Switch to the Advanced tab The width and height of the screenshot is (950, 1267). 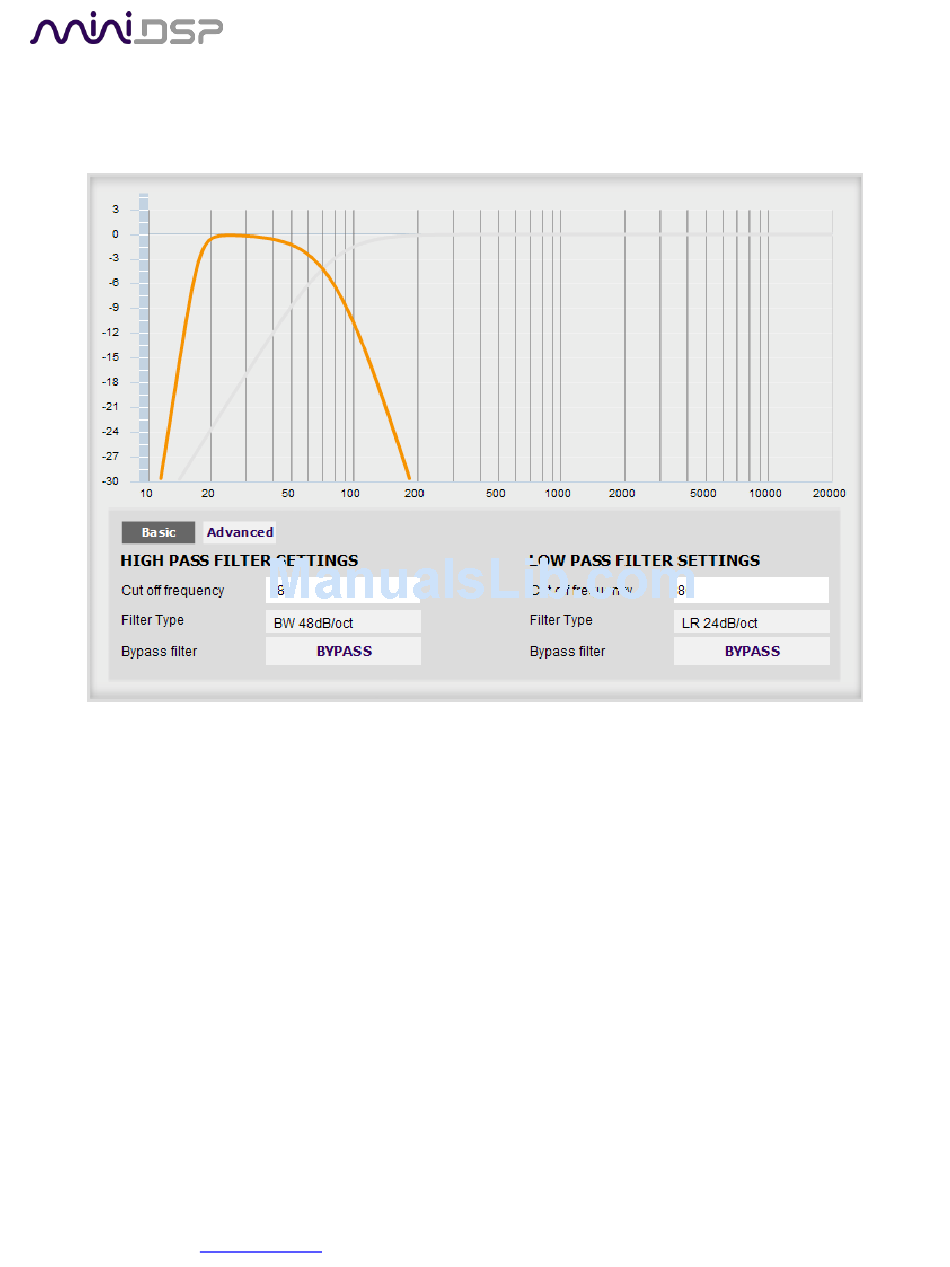(240, 533)
